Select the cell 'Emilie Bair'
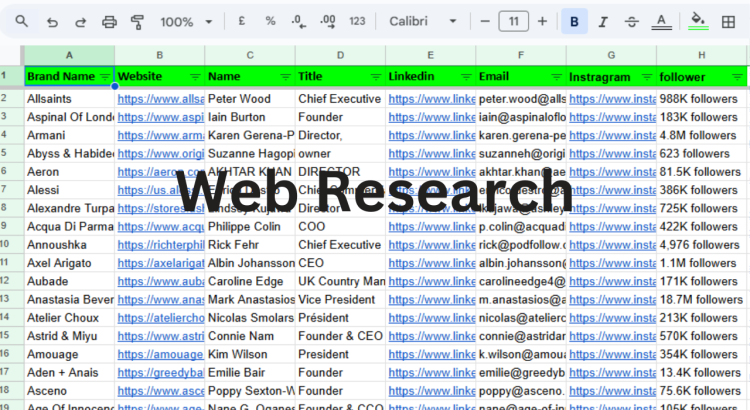The width and height of the screenshot is (750, 410). 250,373
